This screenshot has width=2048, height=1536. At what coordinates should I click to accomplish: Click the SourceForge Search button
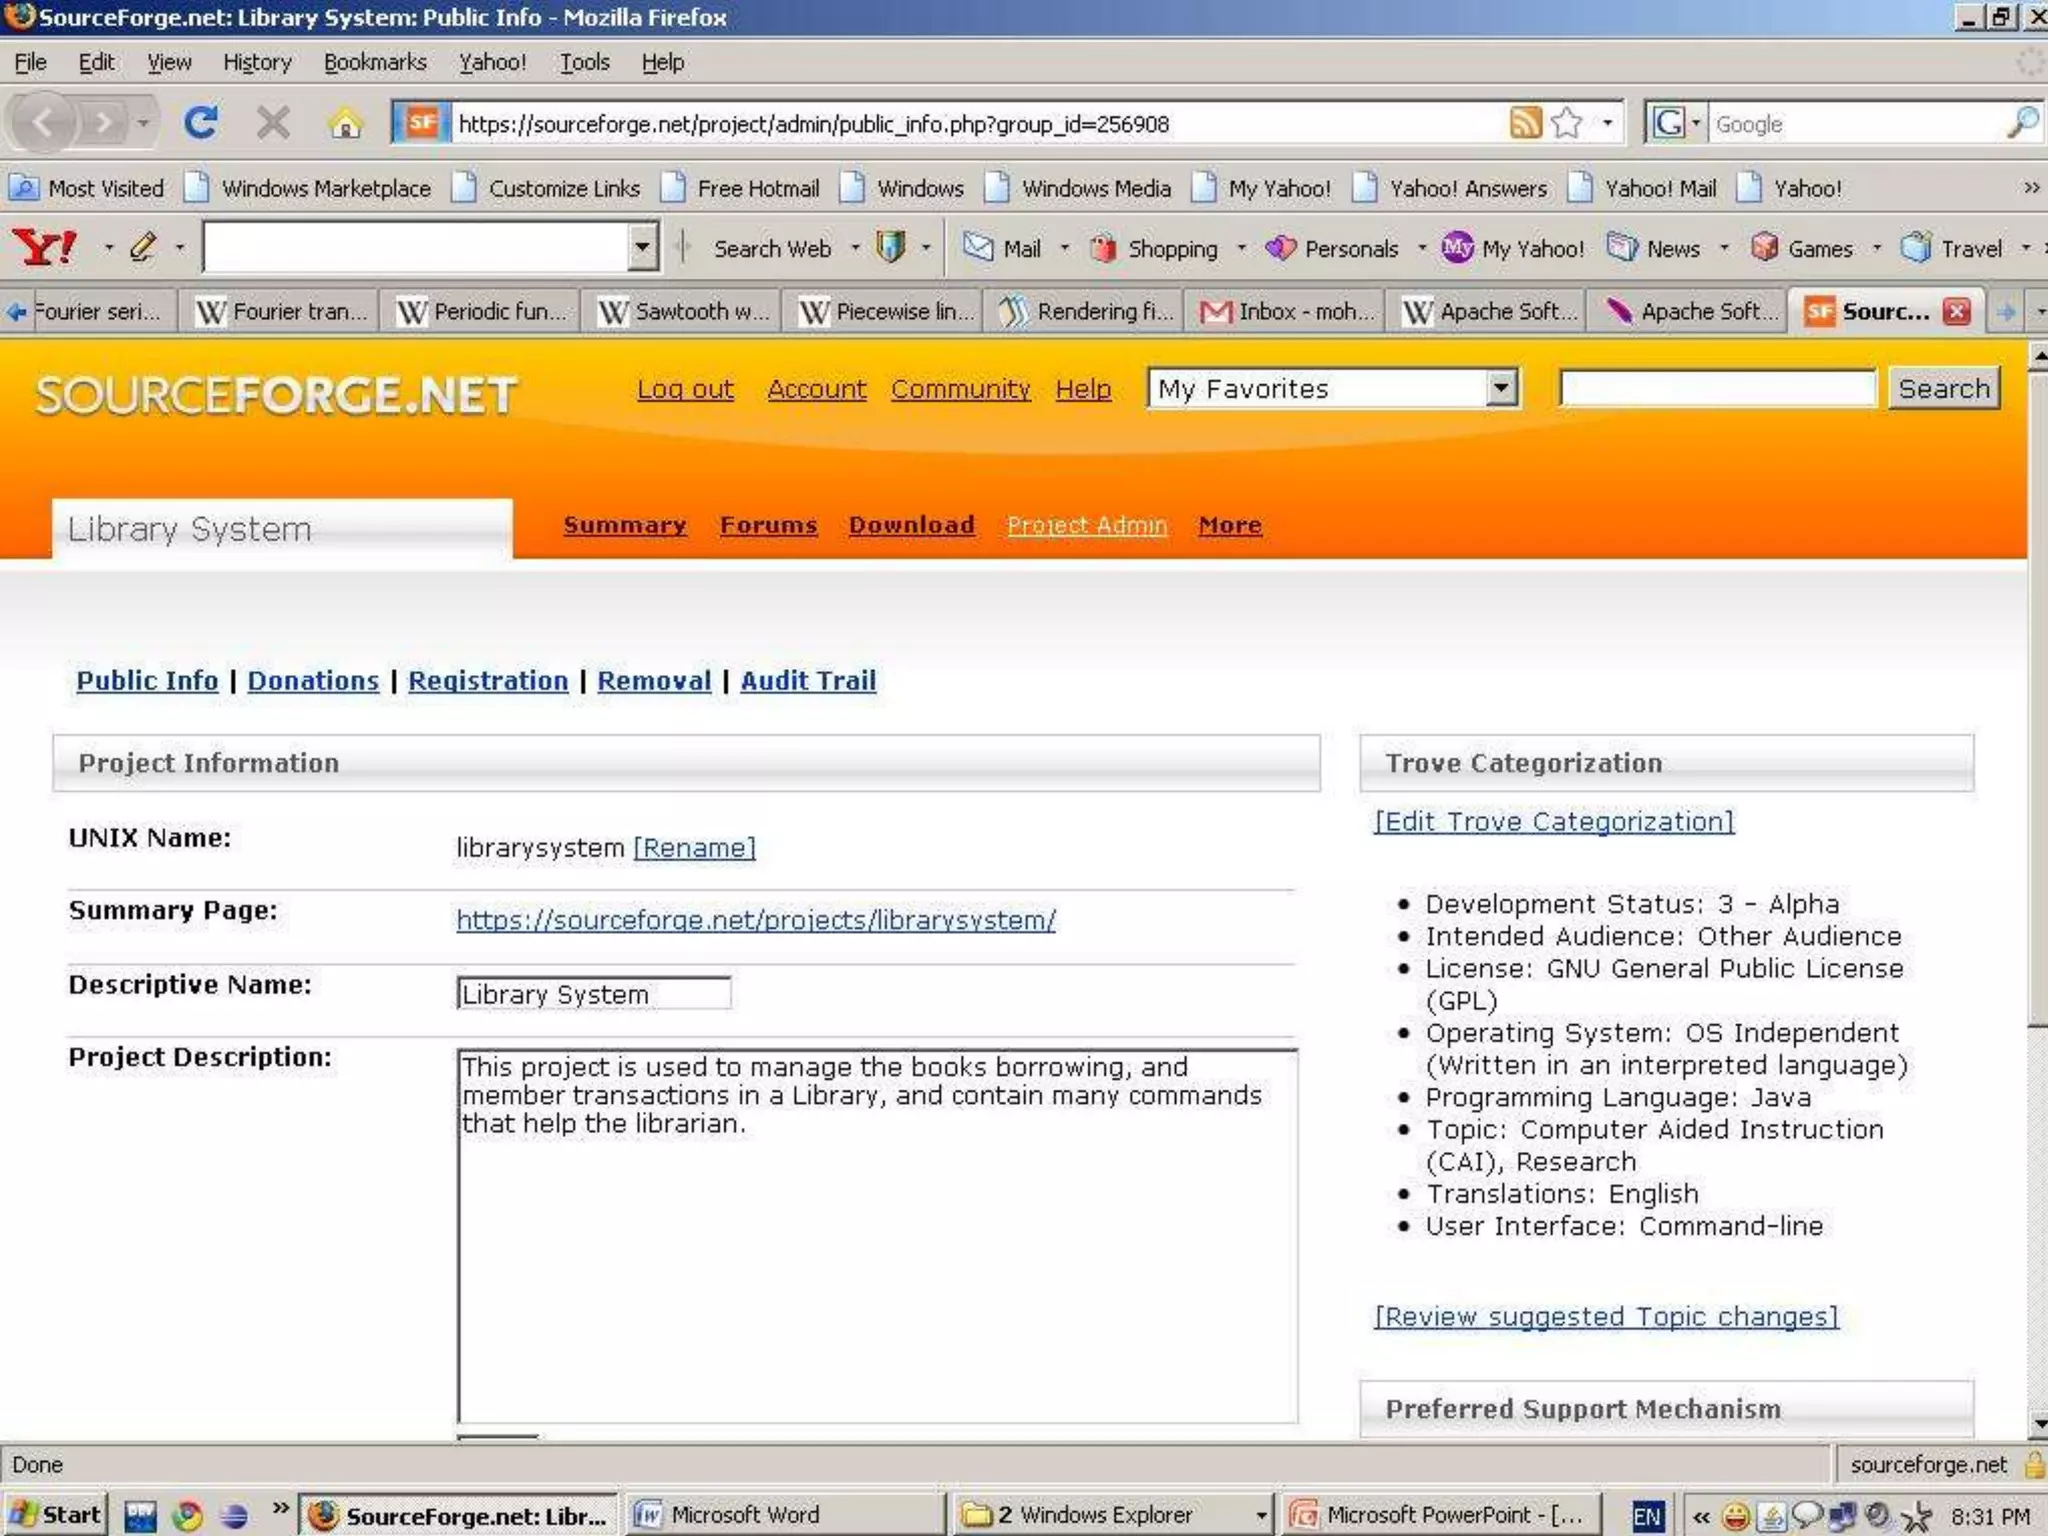1944,388
